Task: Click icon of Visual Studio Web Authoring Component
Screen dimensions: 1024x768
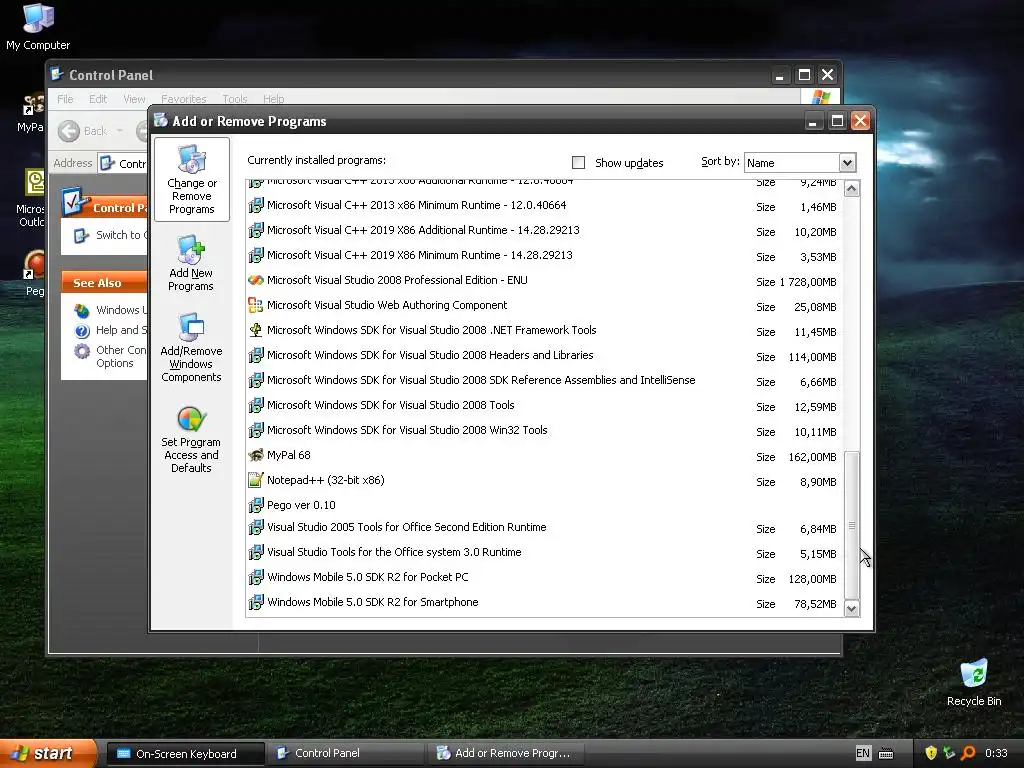Action: click(x=255, y=305)
